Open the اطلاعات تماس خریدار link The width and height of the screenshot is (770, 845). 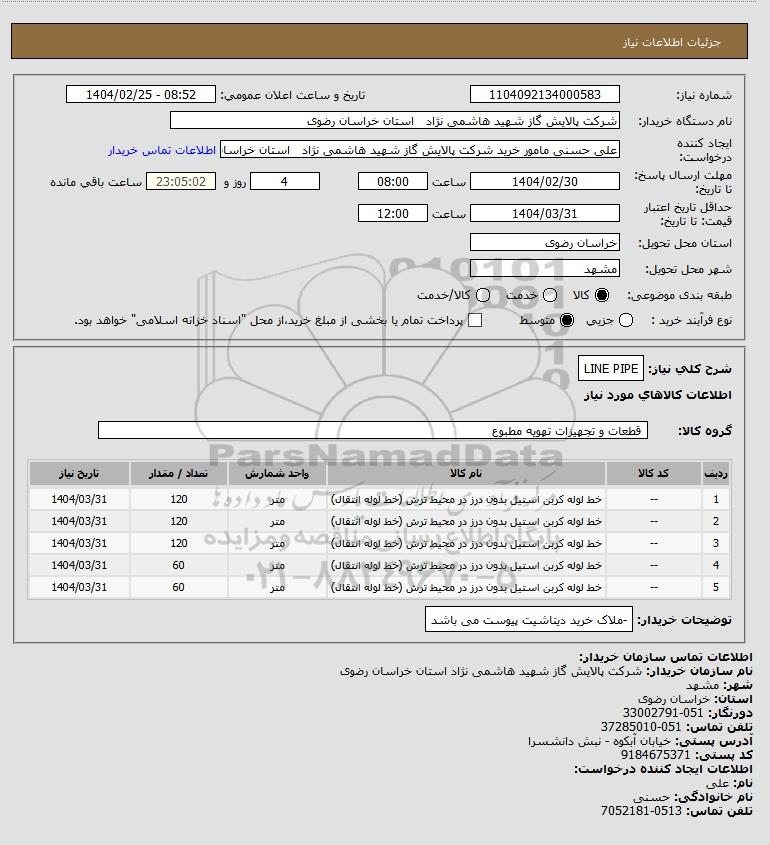162,150
